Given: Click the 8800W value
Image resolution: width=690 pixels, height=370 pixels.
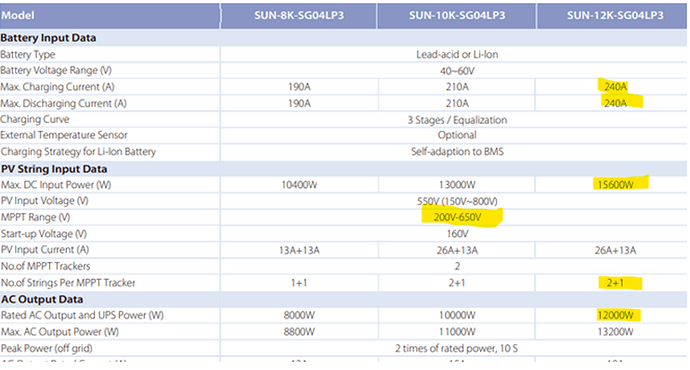Looking at the screenshot, I should [299, 332].
